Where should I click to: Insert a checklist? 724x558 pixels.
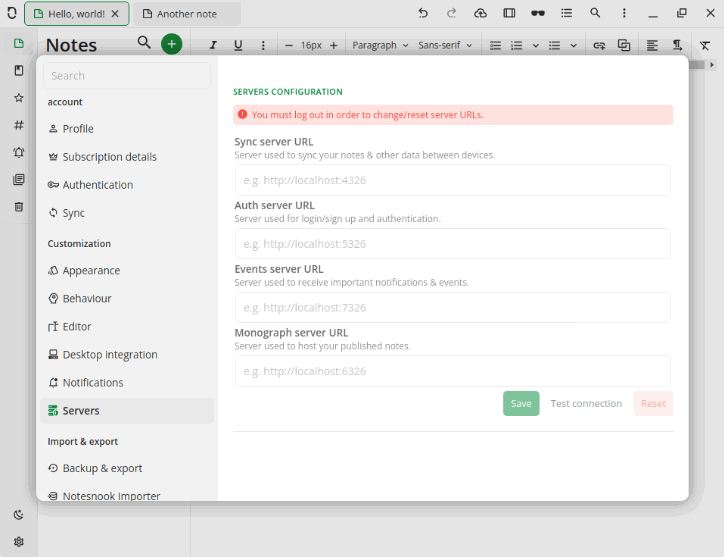(495, 45)
